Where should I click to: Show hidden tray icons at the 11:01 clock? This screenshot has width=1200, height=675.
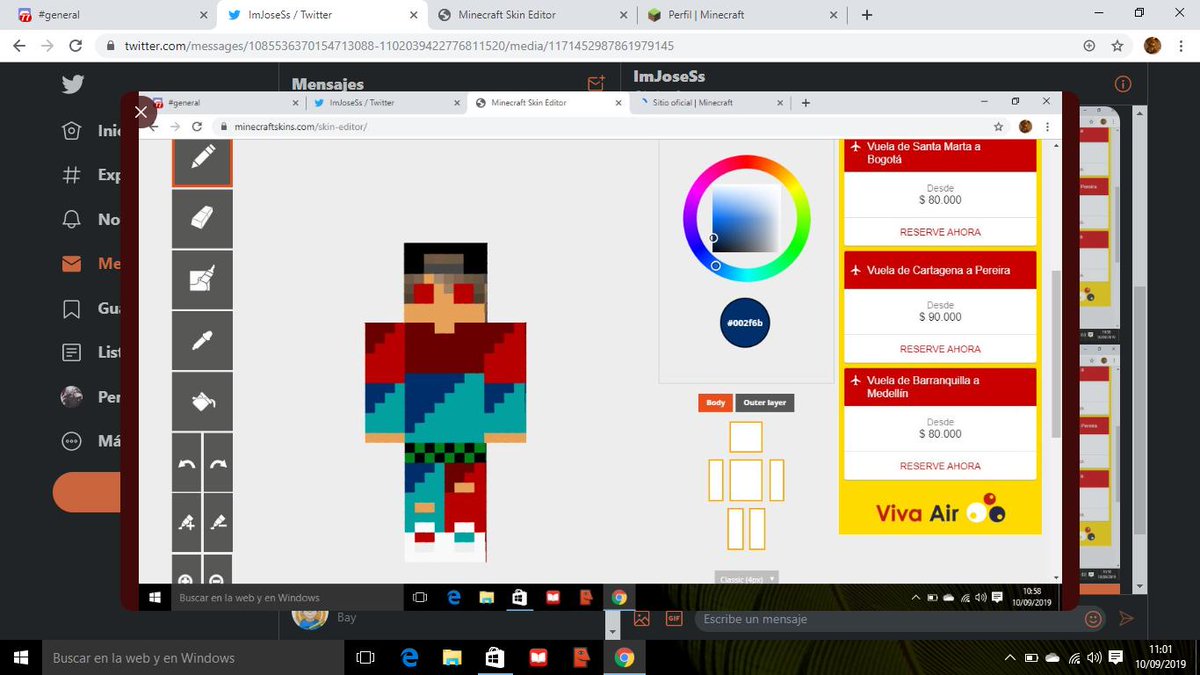coord(1011,658)
